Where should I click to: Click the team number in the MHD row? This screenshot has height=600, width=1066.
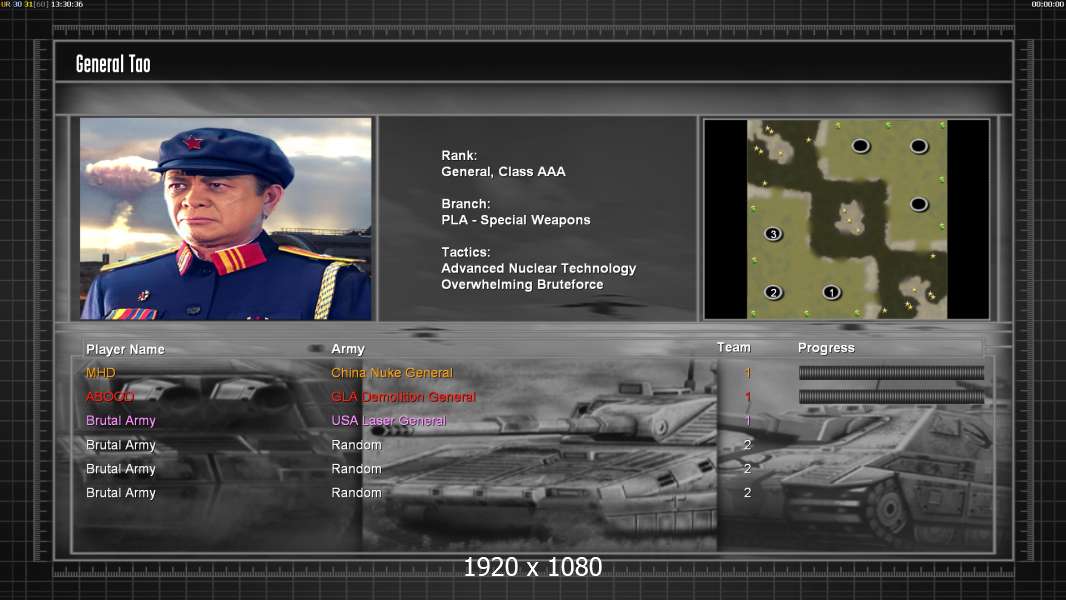coord(747,372)
